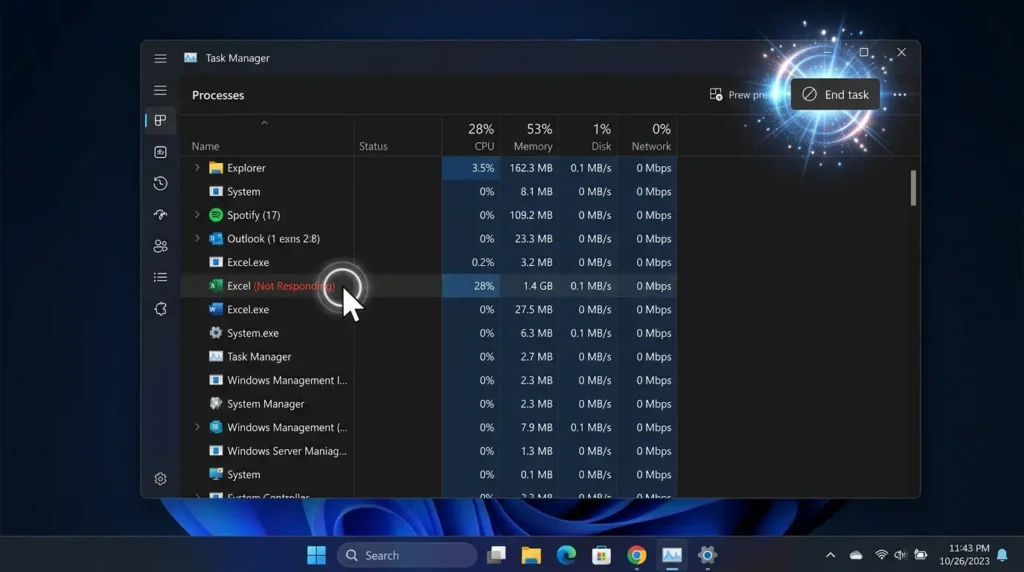The width and height of the screenshot is (1024, 572).
Task: Select the Windows Management I... row
Action: (x=428, y=380)
